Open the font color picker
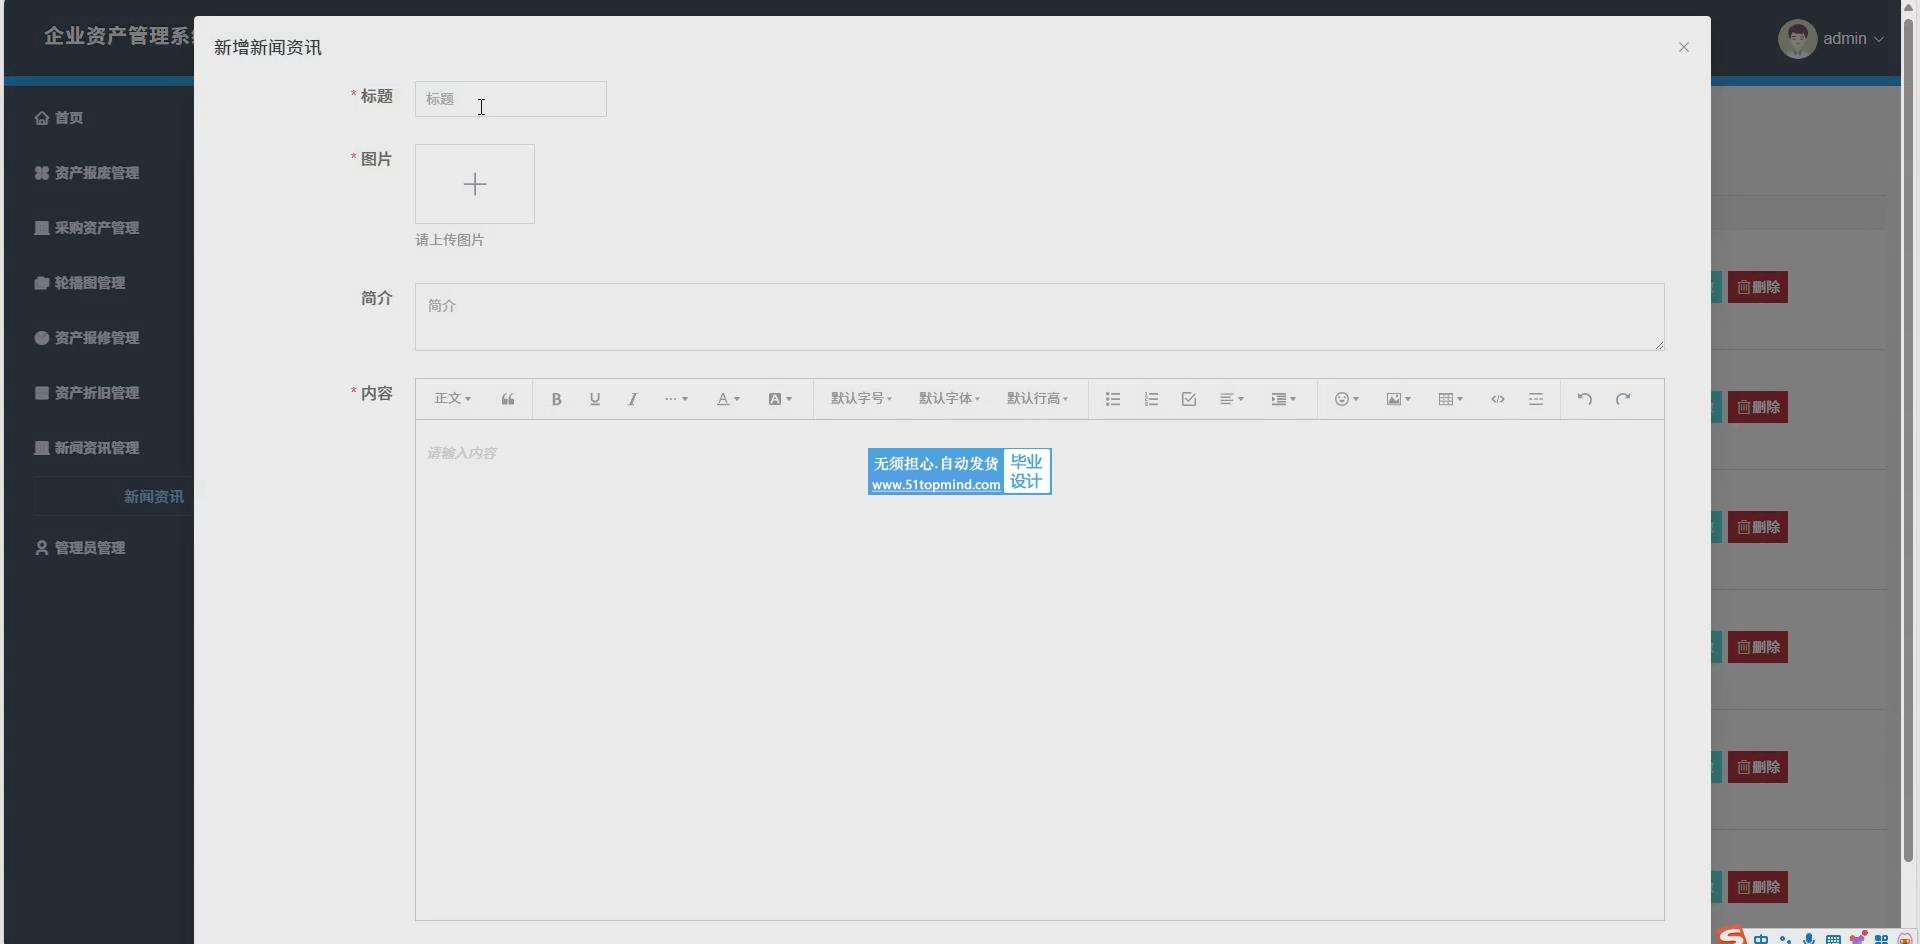This screenshot has height=944, width=1920. [x=728, y=399]
